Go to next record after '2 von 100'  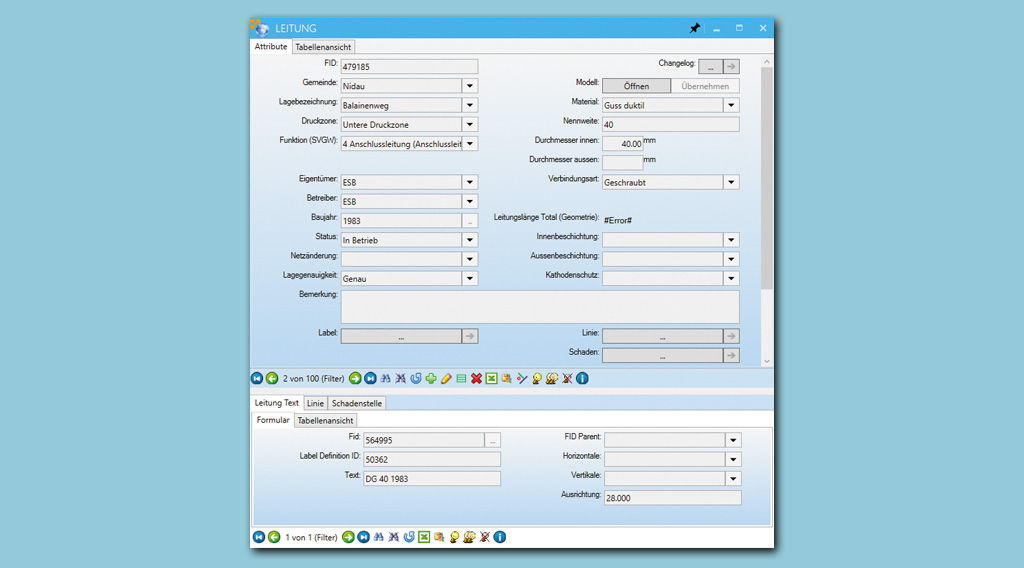(355, 378)
